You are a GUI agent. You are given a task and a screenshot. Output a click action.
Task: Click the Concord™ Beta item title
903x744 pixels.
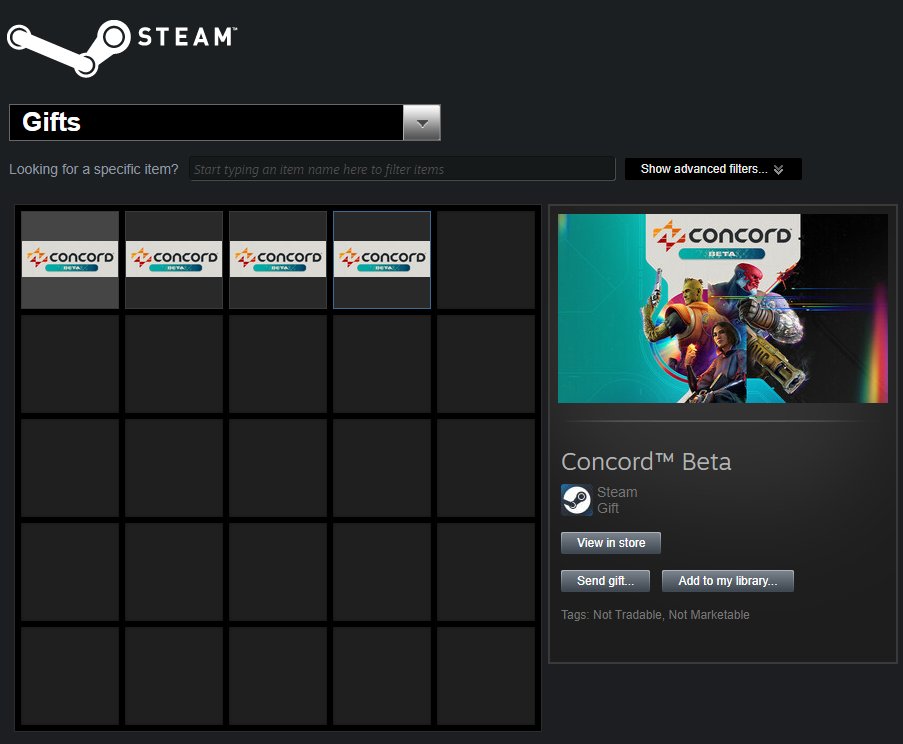[646, 462]
